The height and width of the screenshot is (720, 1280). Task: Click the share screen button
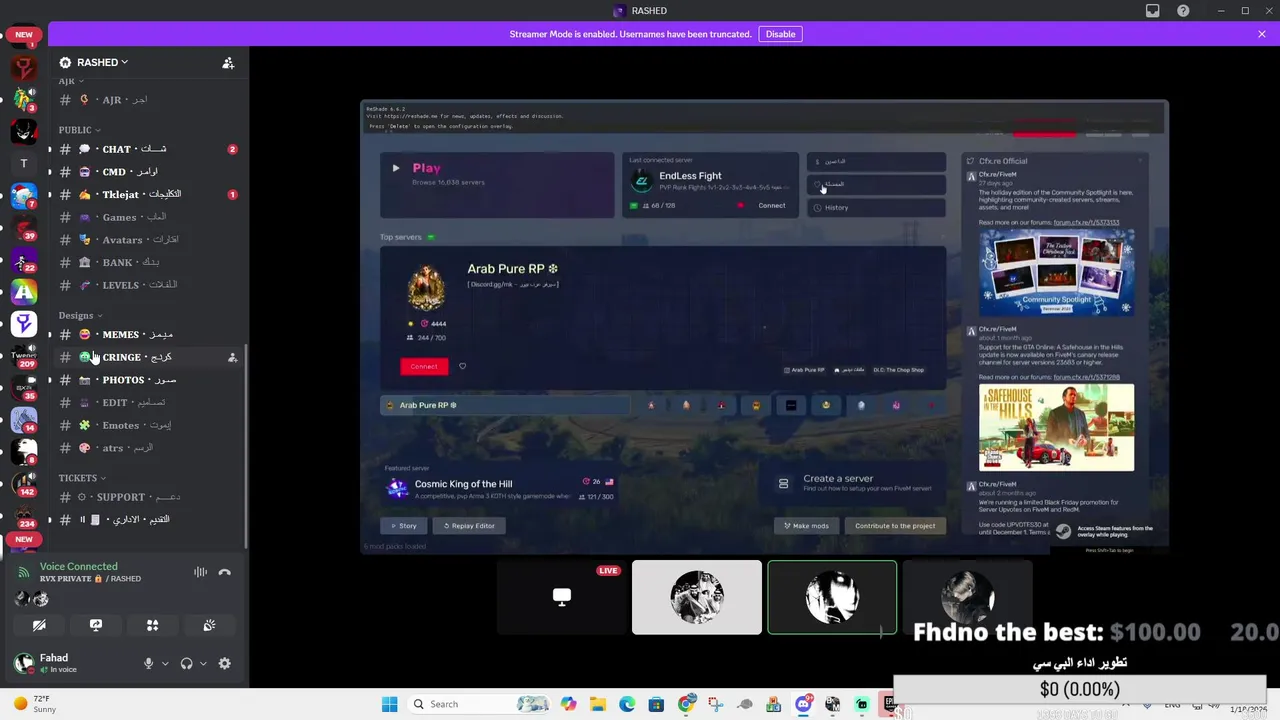coord(96,625)
